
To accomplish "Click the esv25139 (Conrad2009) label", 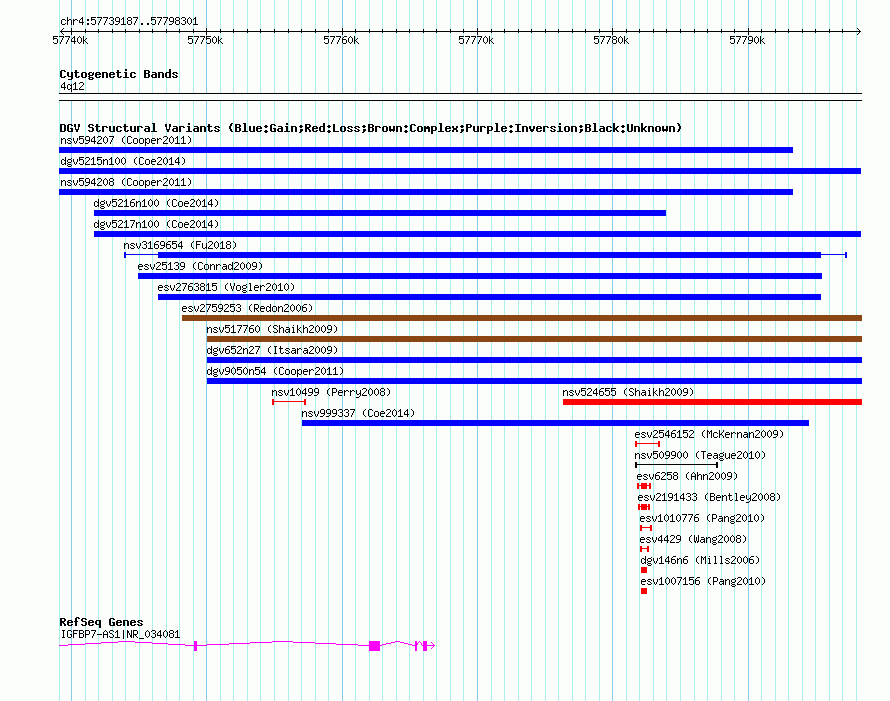I will click(x=200, y=266).
